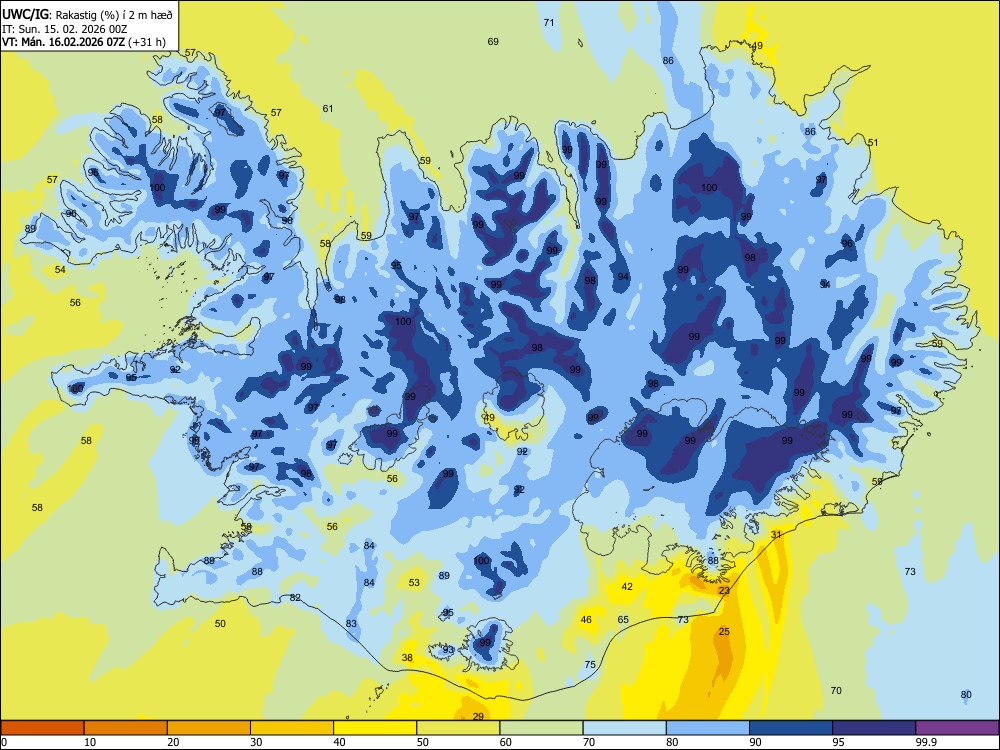Pick the 80–90% light blue legend swatch

click(x=708, y=728)
